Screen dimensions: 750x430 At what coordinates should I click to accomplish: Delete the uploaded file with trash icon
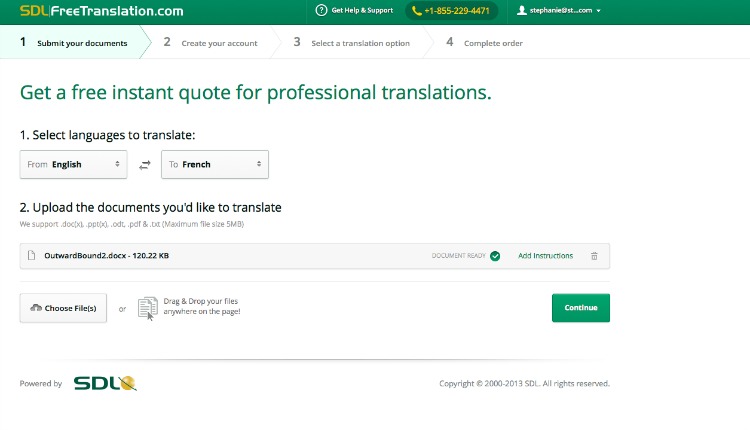(x=594, y=256)
